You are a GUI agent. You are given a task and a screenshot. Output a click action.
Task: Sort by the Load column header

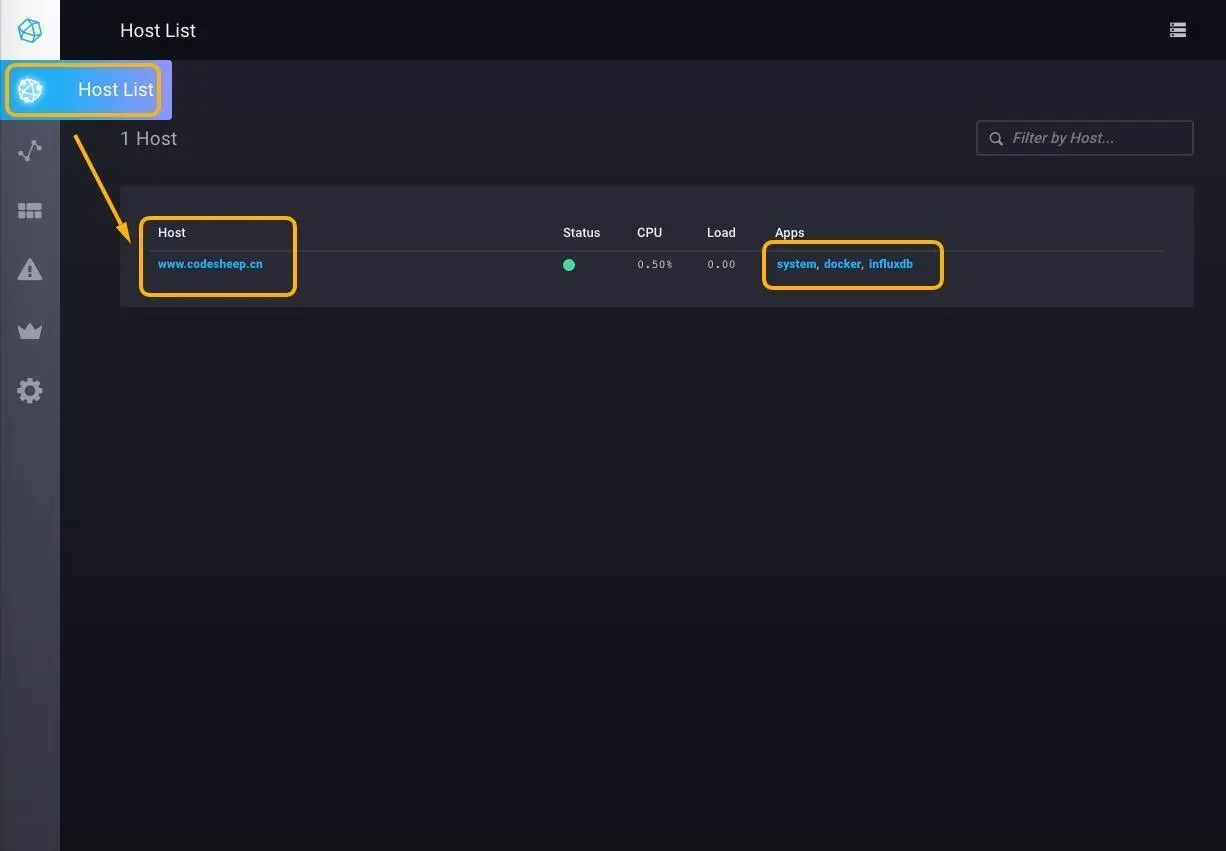[x=721, y=232]
